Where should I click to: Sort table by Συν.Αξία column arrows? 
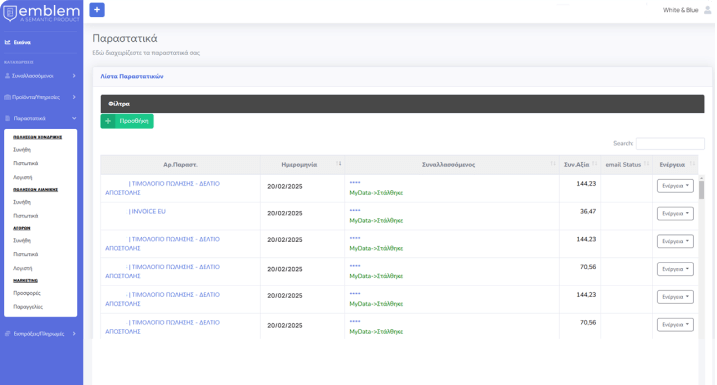tap(594, 164)
